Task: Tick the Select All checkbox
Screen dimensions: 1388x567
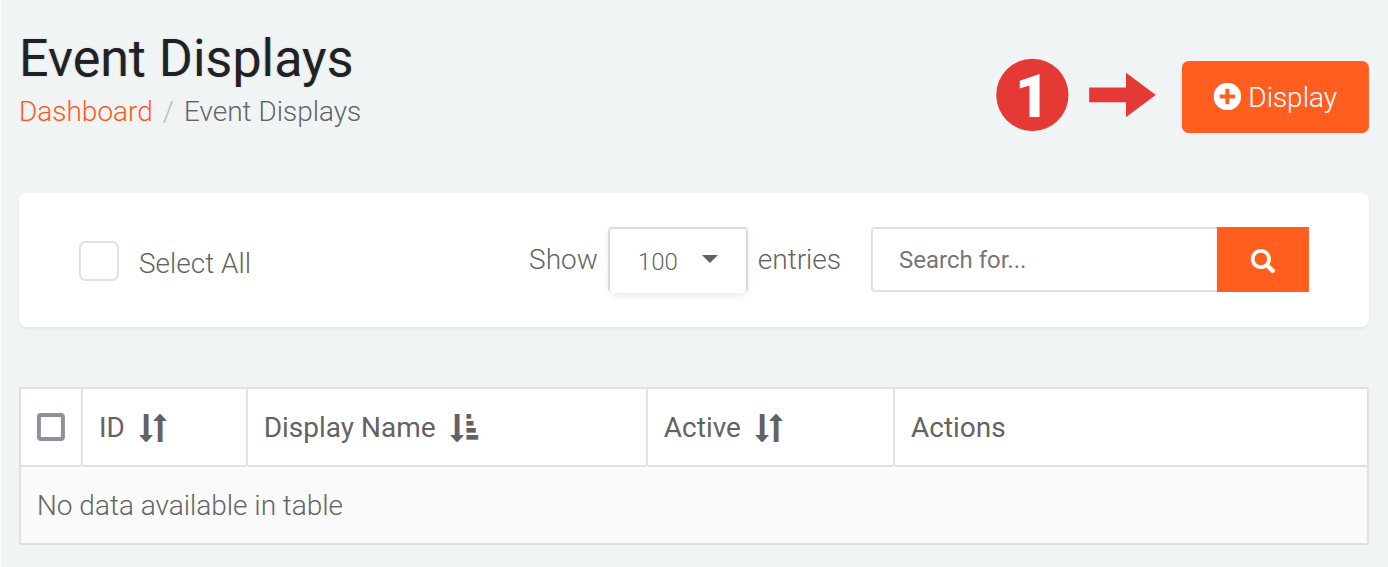Action: tap(99, 262)
